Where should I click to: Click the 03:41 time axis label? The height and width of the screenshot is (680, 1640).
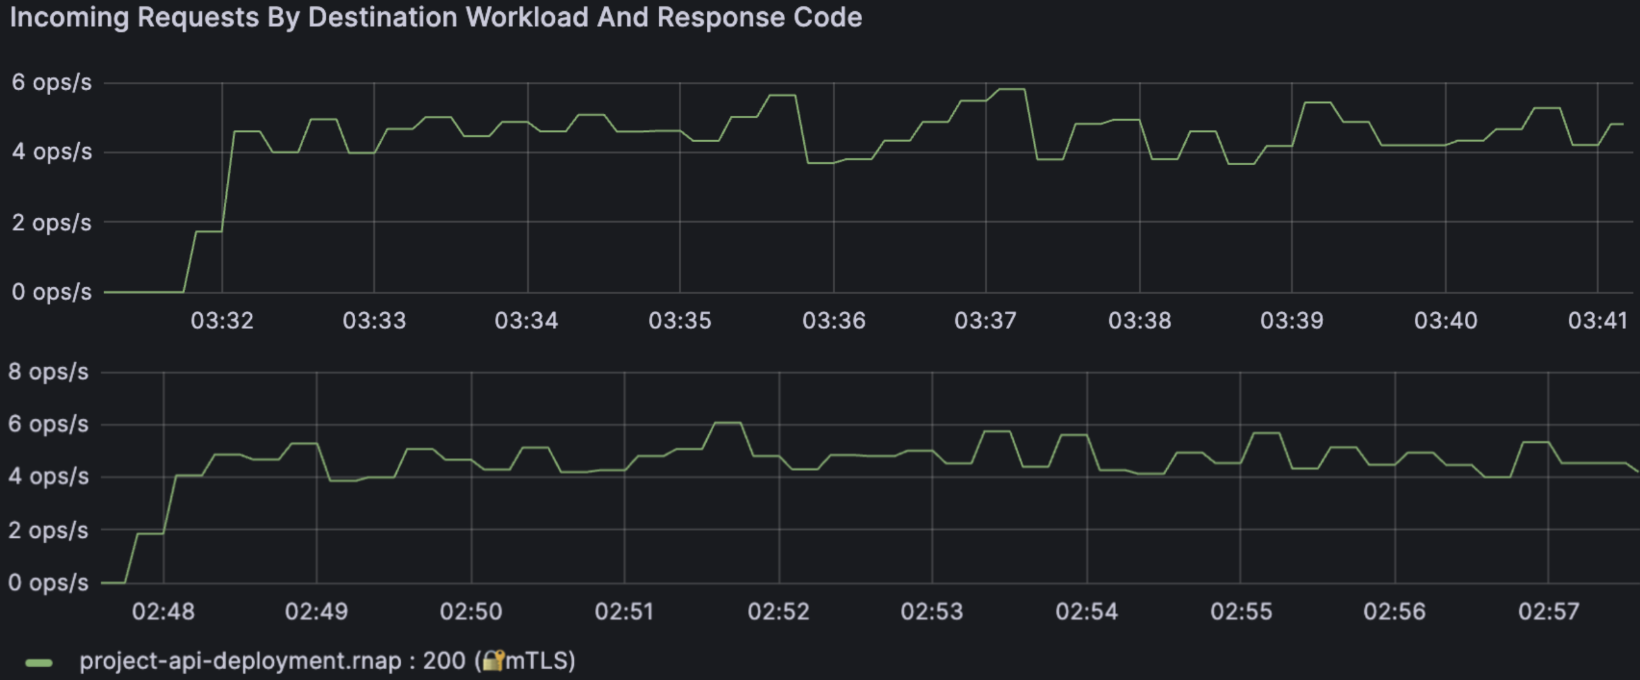1597,321
